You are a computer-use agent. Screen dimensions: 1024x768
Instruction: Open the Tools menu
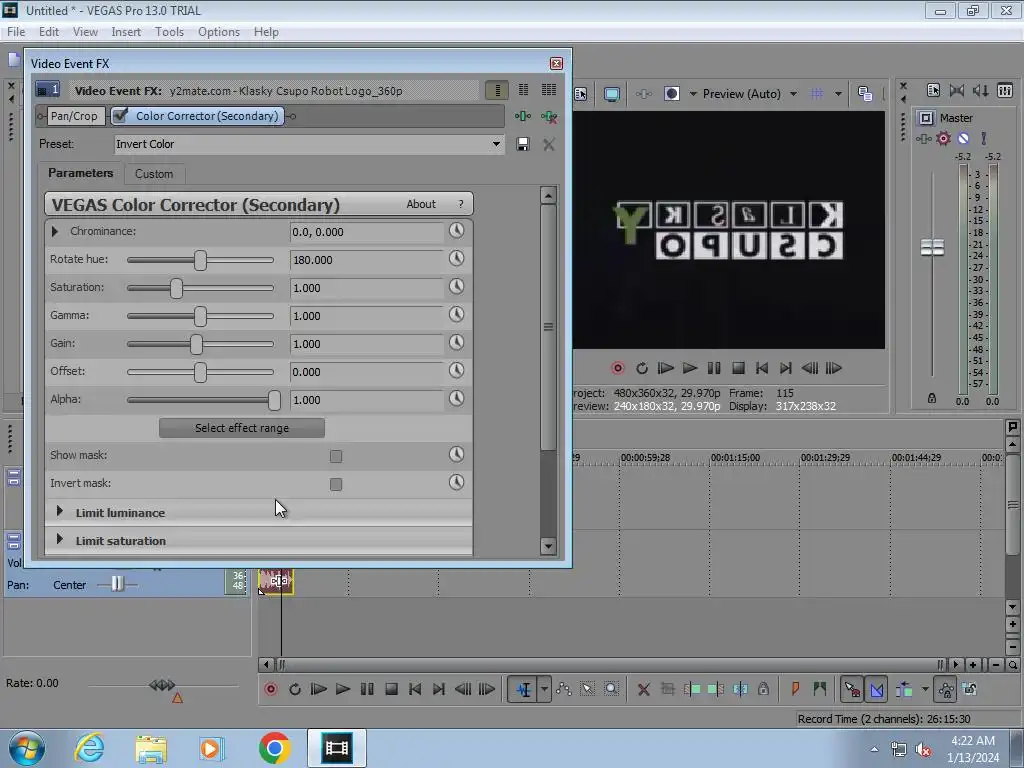[169, 31]
